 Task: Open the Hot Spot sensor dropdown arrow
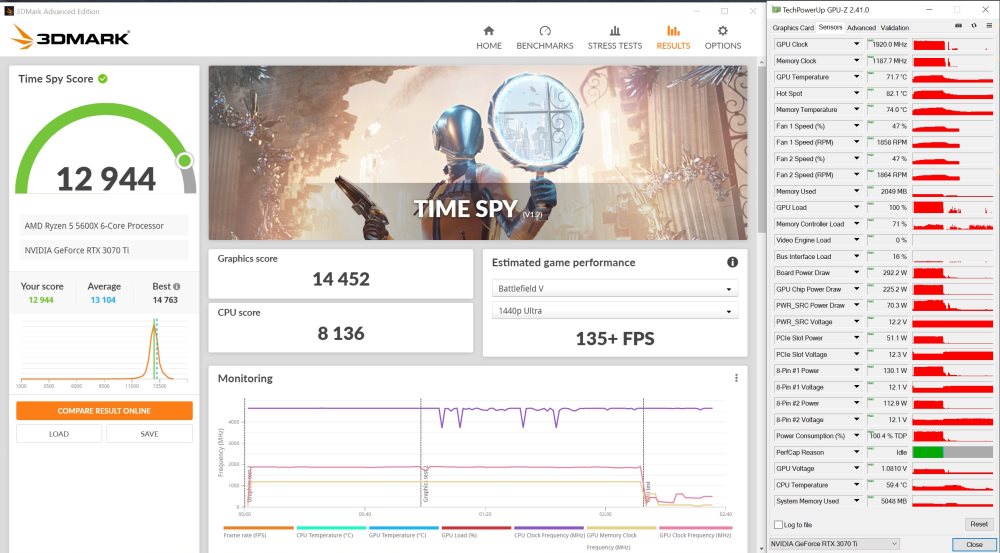[x=857, y=93]
